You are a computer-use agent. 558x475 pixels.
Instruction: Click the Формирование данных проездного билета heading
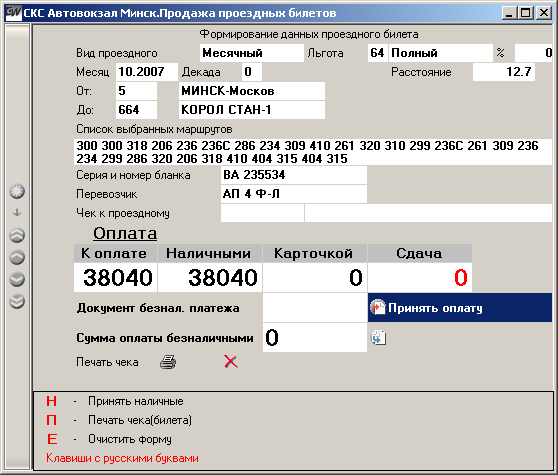coord(309,34)
